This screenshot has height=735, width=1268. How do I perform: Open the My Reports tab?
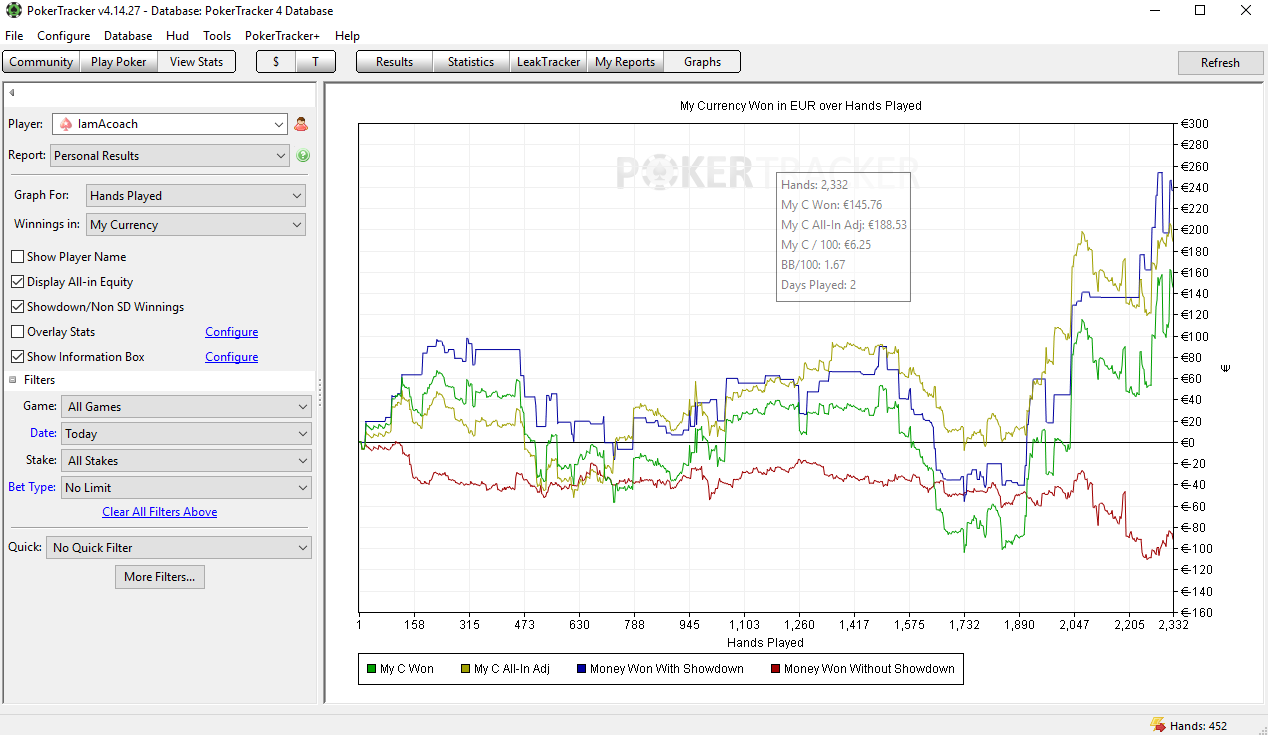625,62
